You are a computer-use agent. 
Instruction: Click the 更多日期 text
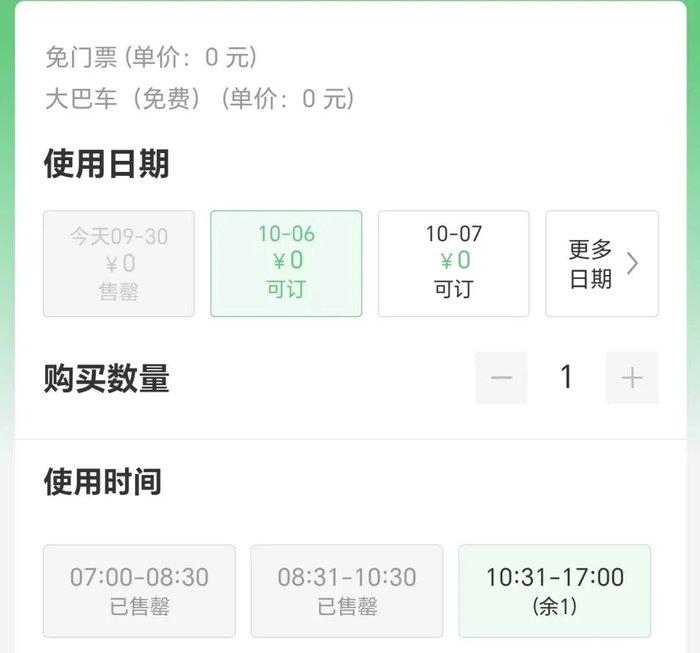click(590, 264)
